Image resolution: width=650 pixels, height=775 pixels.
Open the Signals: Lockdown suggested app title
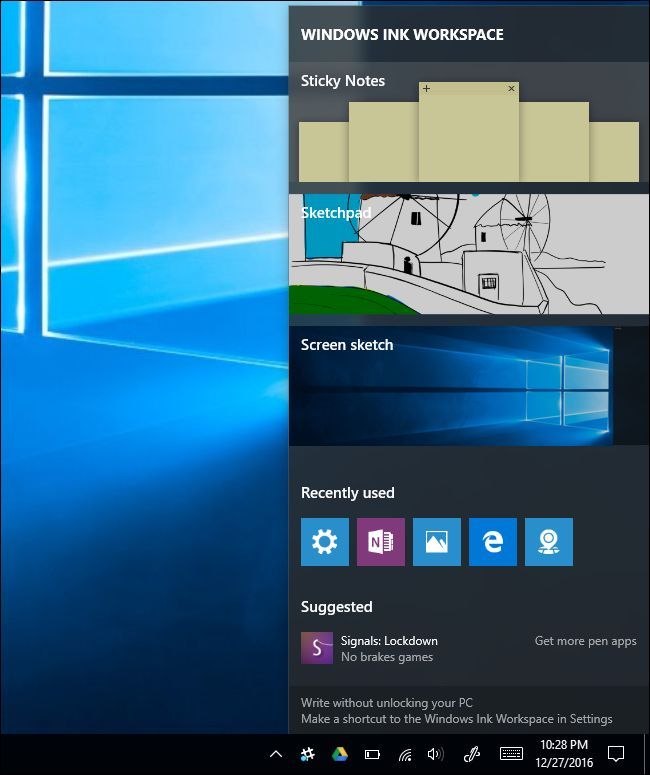[389, 641]
